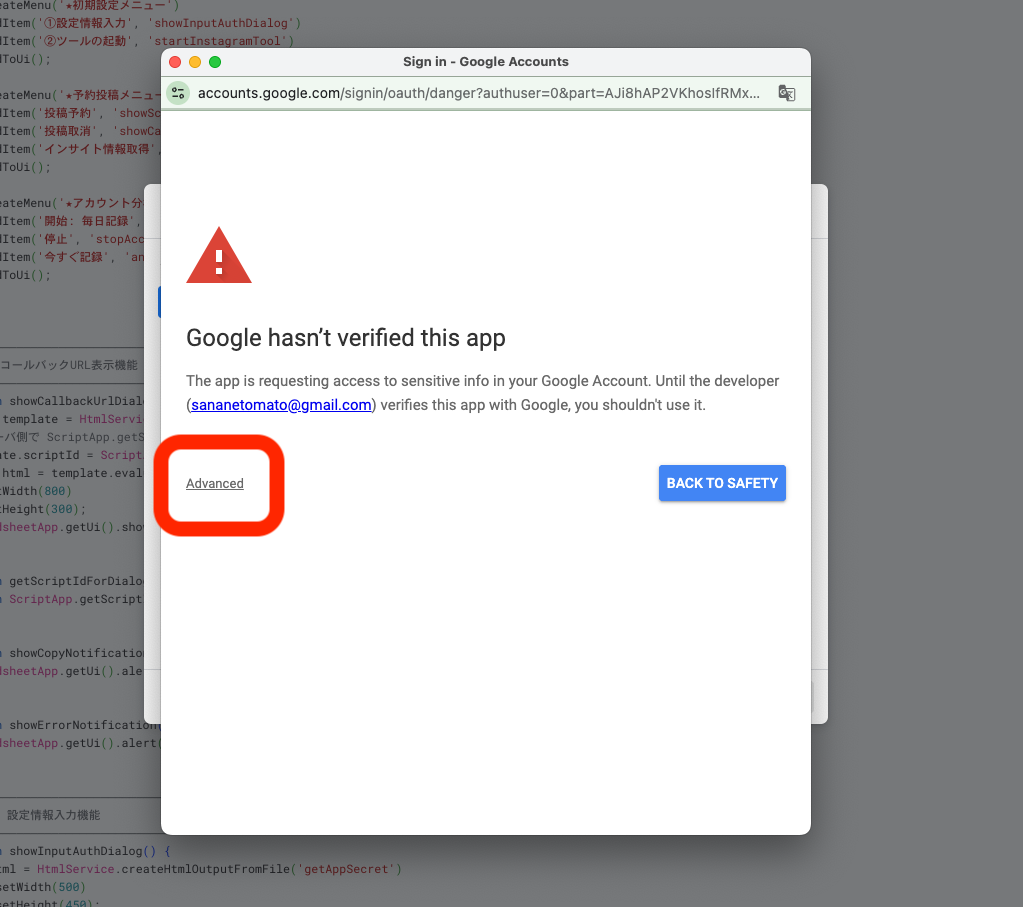
Task: Open site settings icon in address bar
Action: coord(178,93)
